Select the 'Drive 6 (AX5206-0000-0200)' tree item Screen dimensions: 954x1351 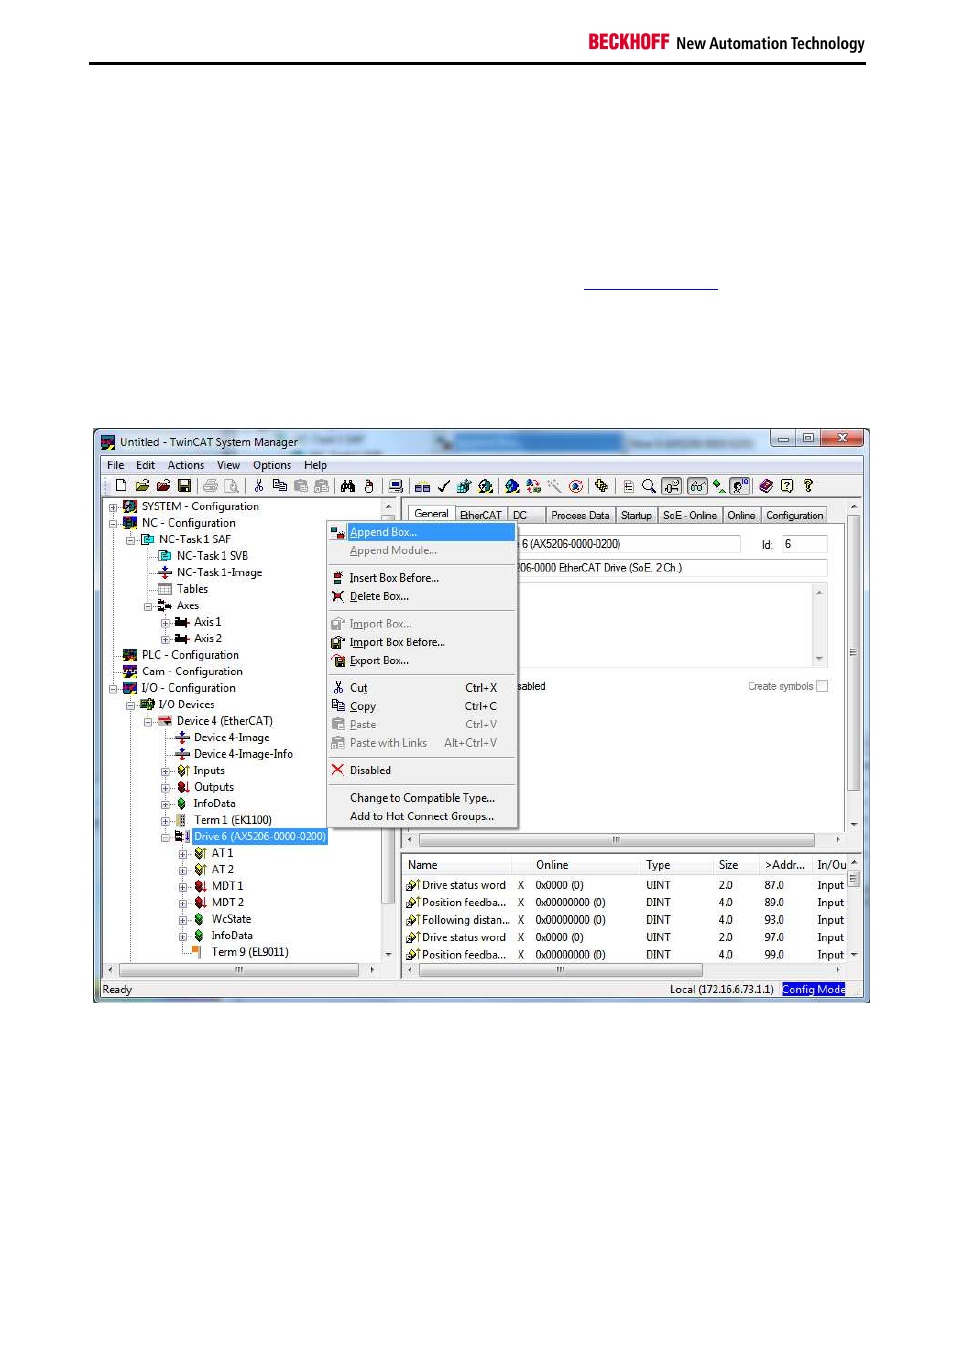259,837
